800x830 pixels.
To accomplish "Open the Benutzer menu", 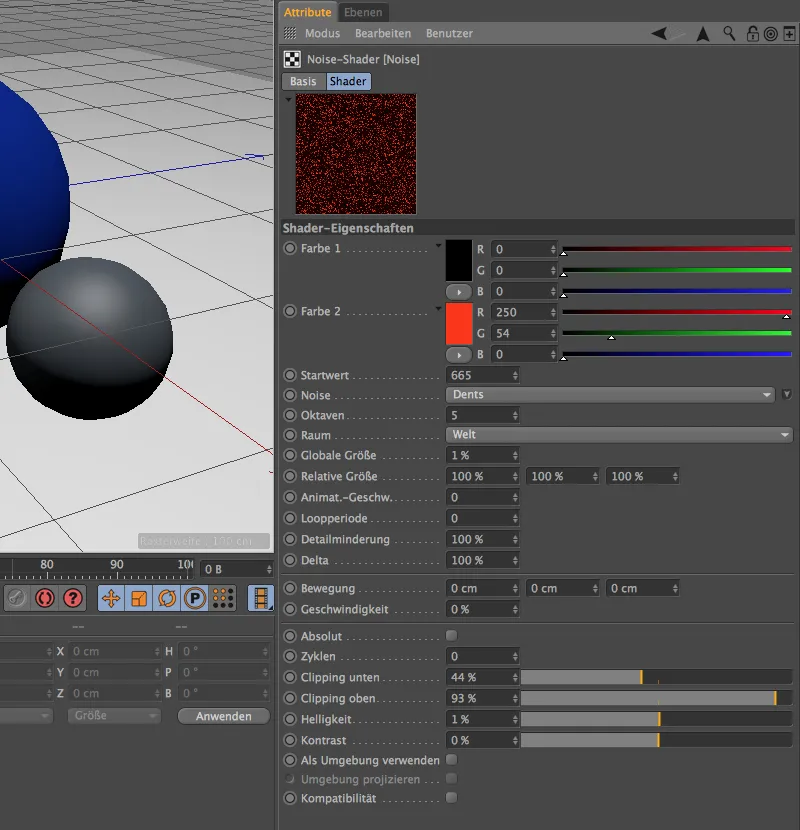I will [x=450, y=33].
